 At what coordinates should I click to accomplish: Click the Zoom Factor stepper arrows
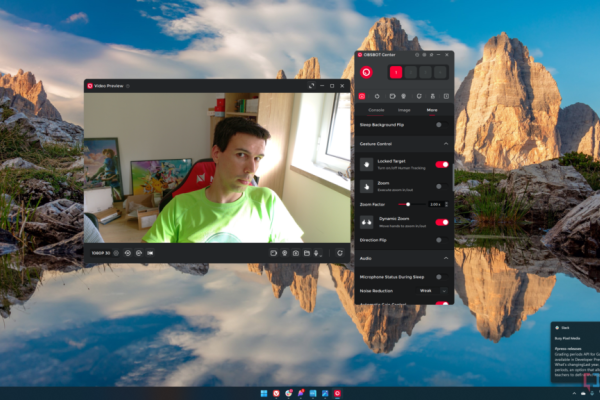[x=446, y=204]
